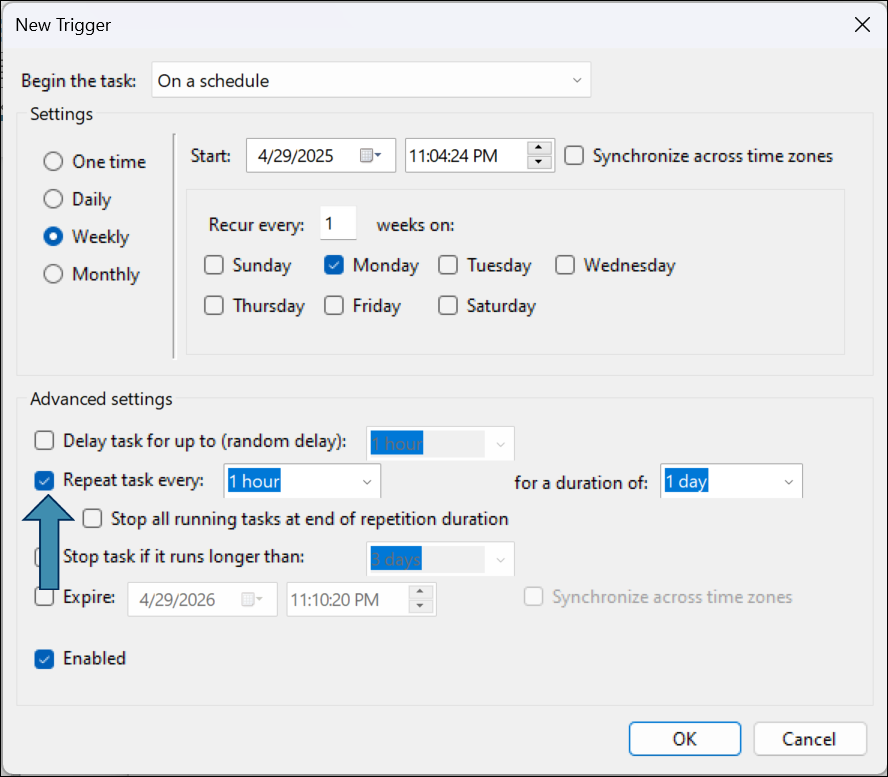Disable the Repeat task every checkbox
The width and height of the screenshot is (888, 777).
click(x=44, y=481)
